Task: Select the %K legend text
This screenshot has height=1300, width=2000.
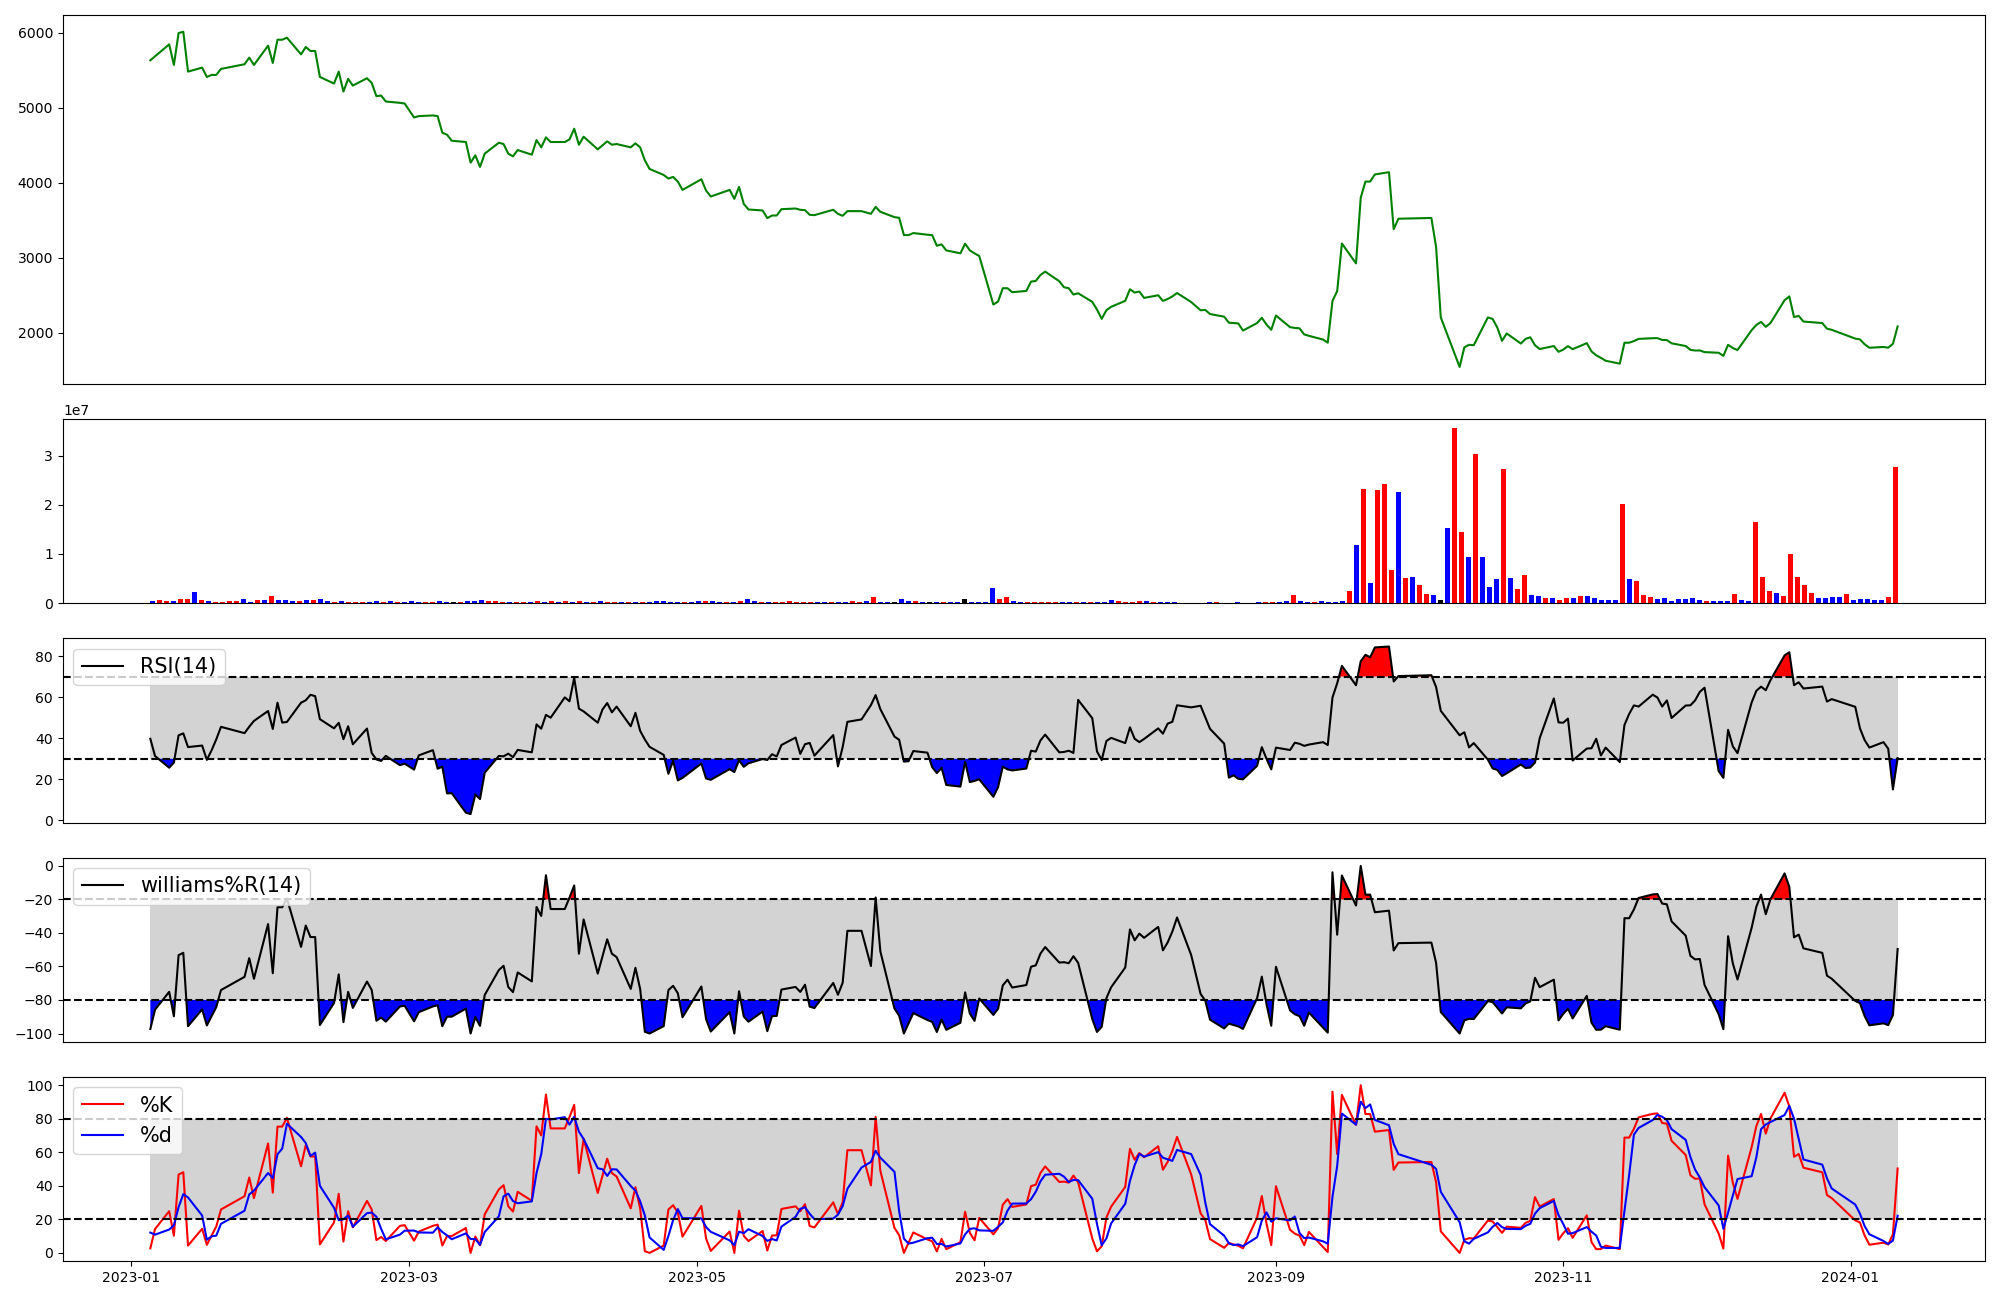Action: click(156, 1105)
